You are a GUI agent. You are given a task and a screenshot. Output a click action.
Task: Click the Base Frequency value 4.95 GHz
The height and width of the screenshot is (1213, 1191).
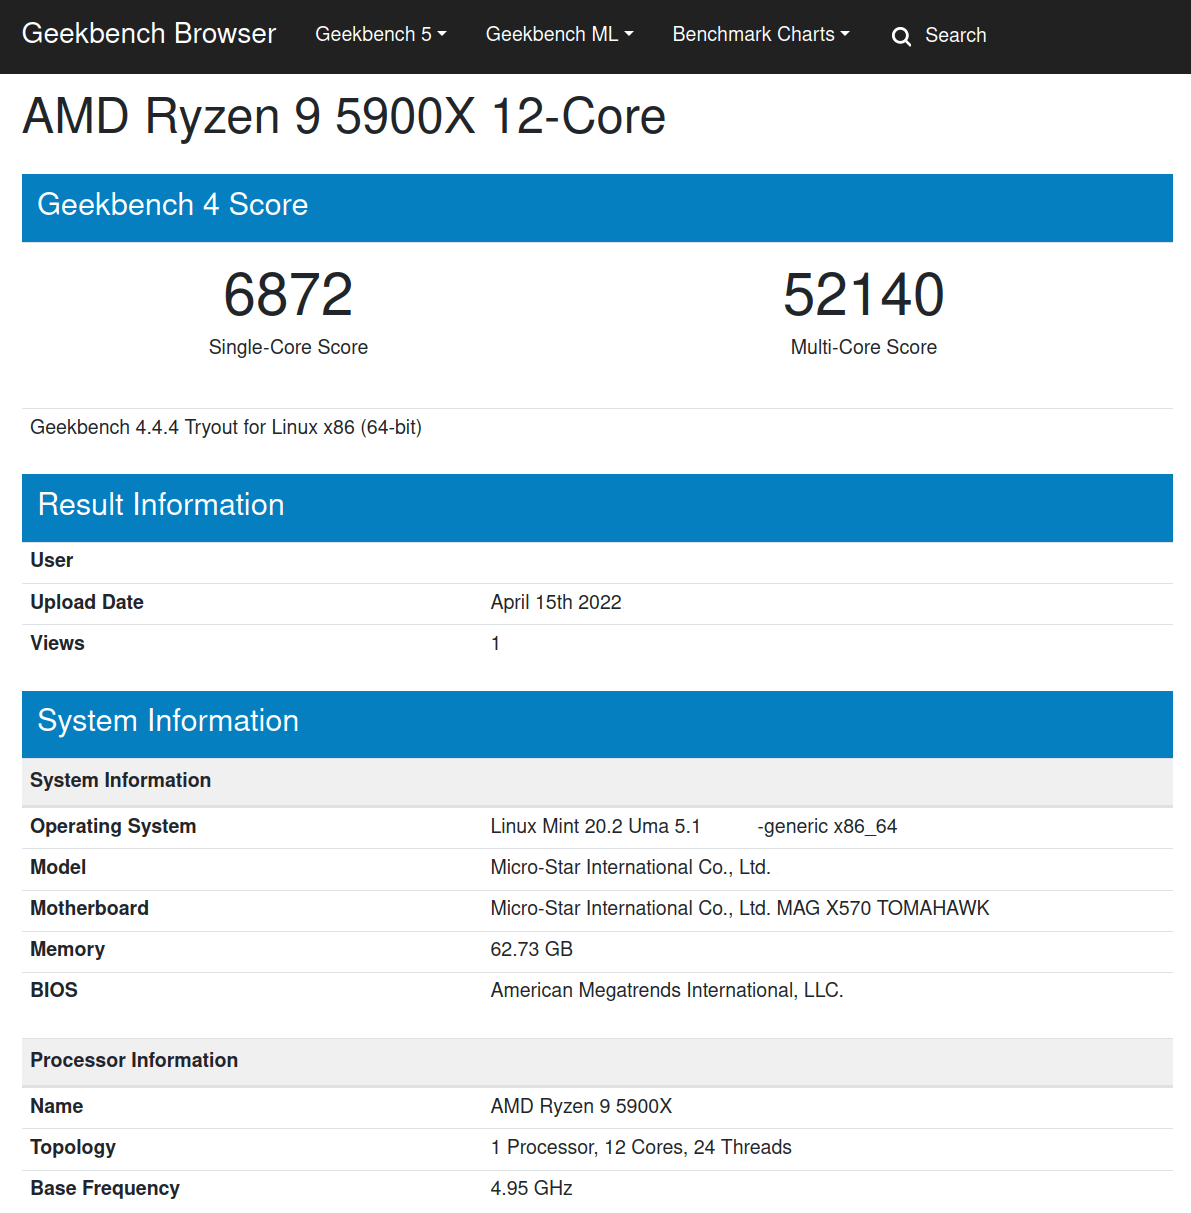click(531, 1188)
